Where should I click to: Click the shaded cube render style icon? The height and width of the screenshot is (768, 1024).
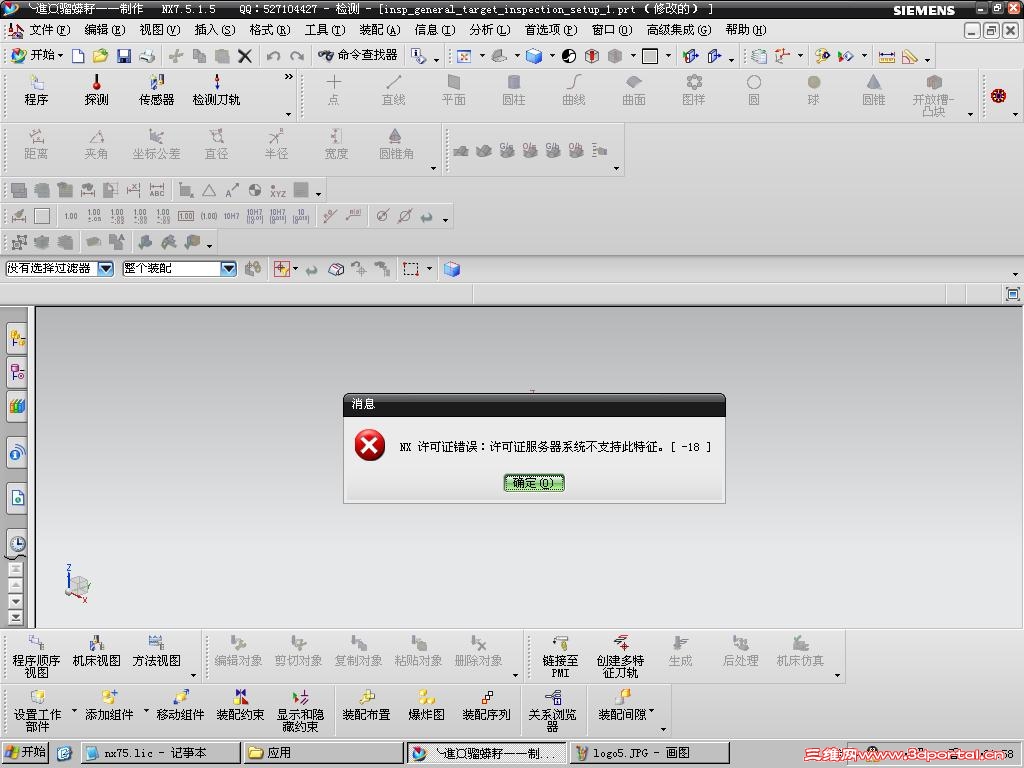point(534,56)
